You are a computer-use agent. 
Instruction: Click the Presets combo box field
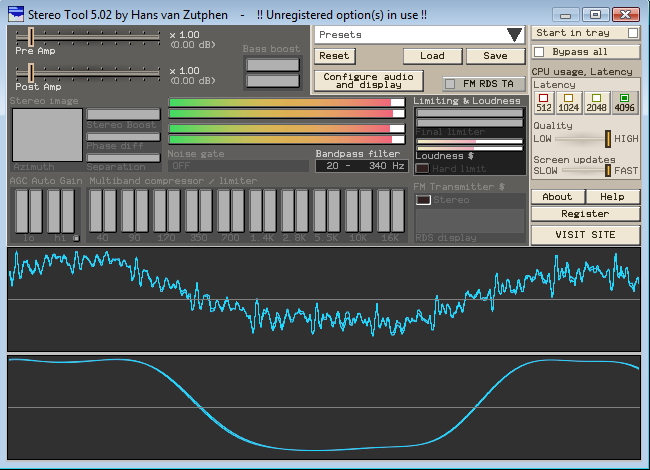420,35
